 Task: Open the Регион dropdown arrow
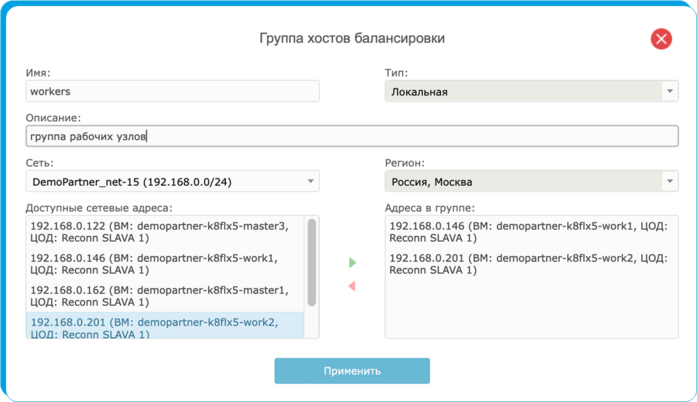pyautogui.click(x=669, y=181)
